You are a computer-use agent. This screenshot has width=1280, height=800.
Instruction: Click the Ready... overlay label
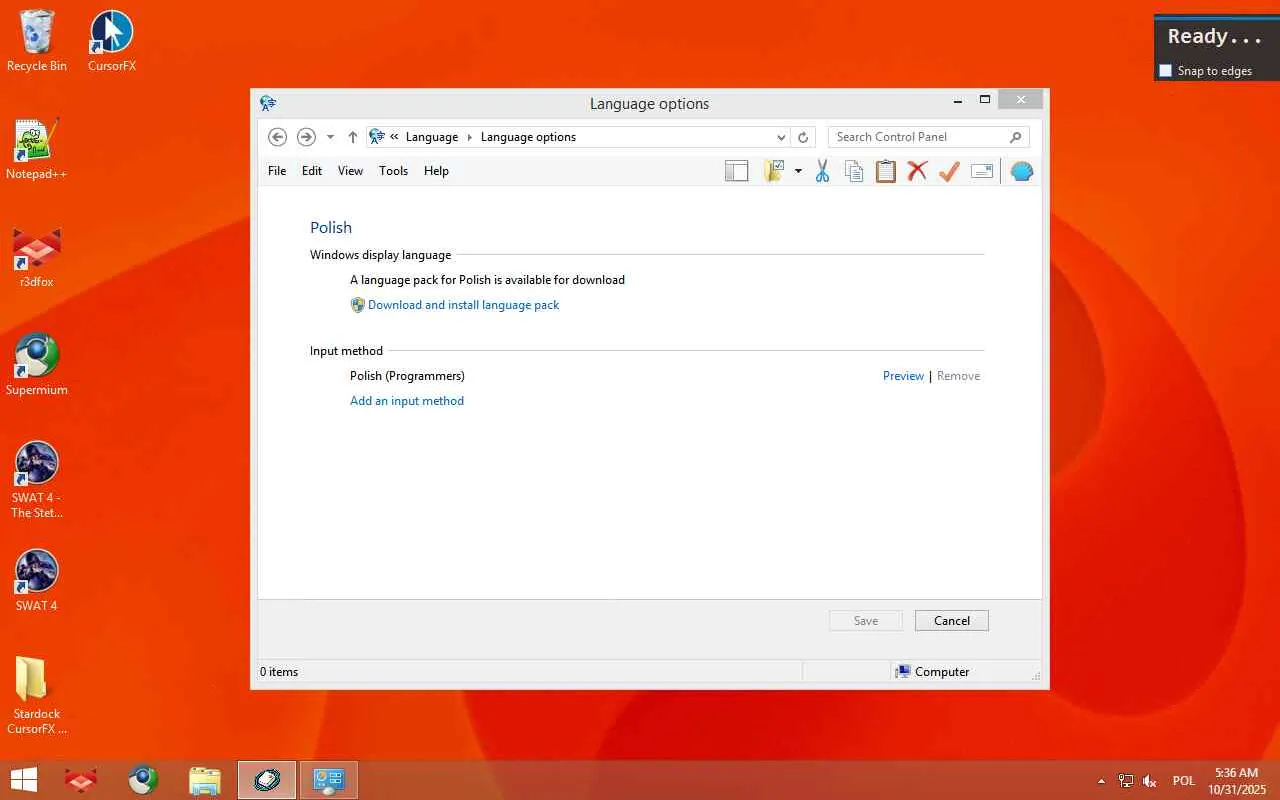pos(1215,37)
